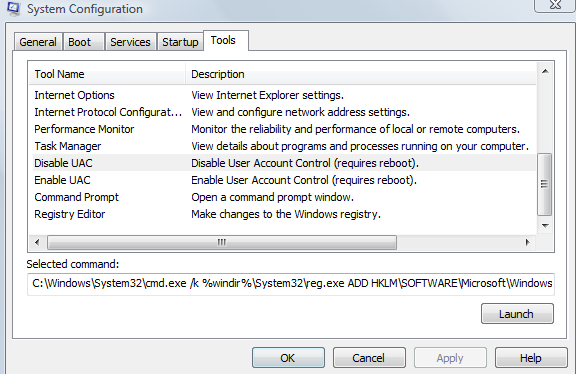This screenshot has width=576, height=374.
Task: Click 'View and configure network address settings.' text
Action: (x=300, y=112)
